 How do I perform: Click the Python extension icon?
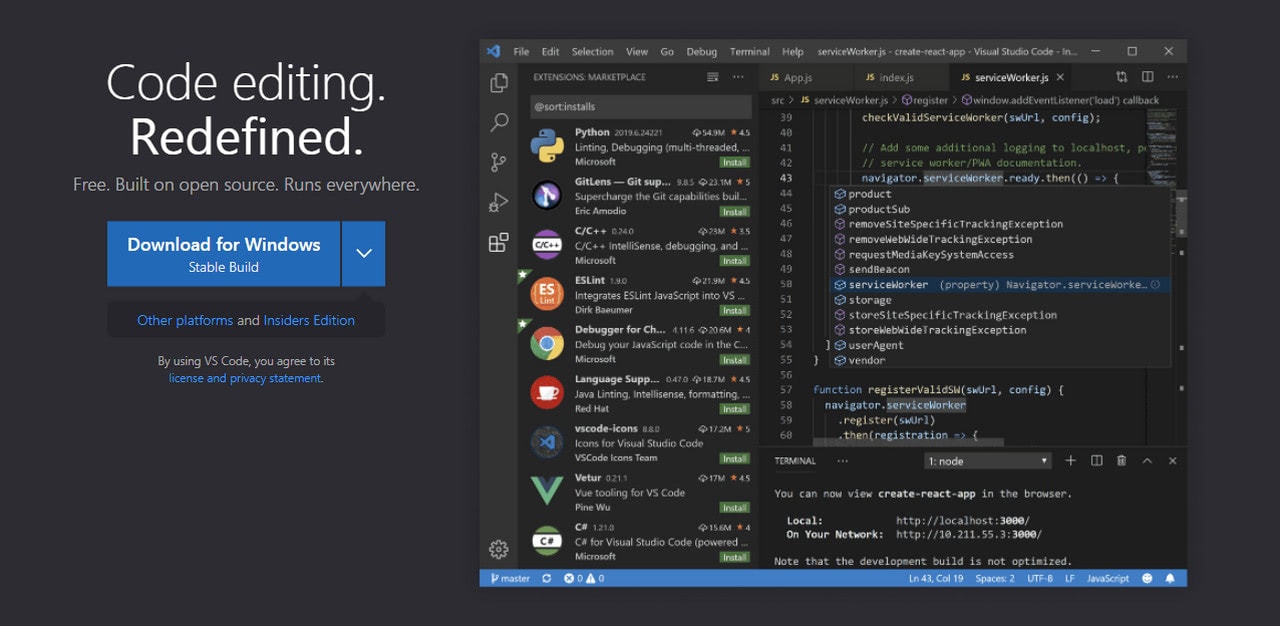click(547, 146)
